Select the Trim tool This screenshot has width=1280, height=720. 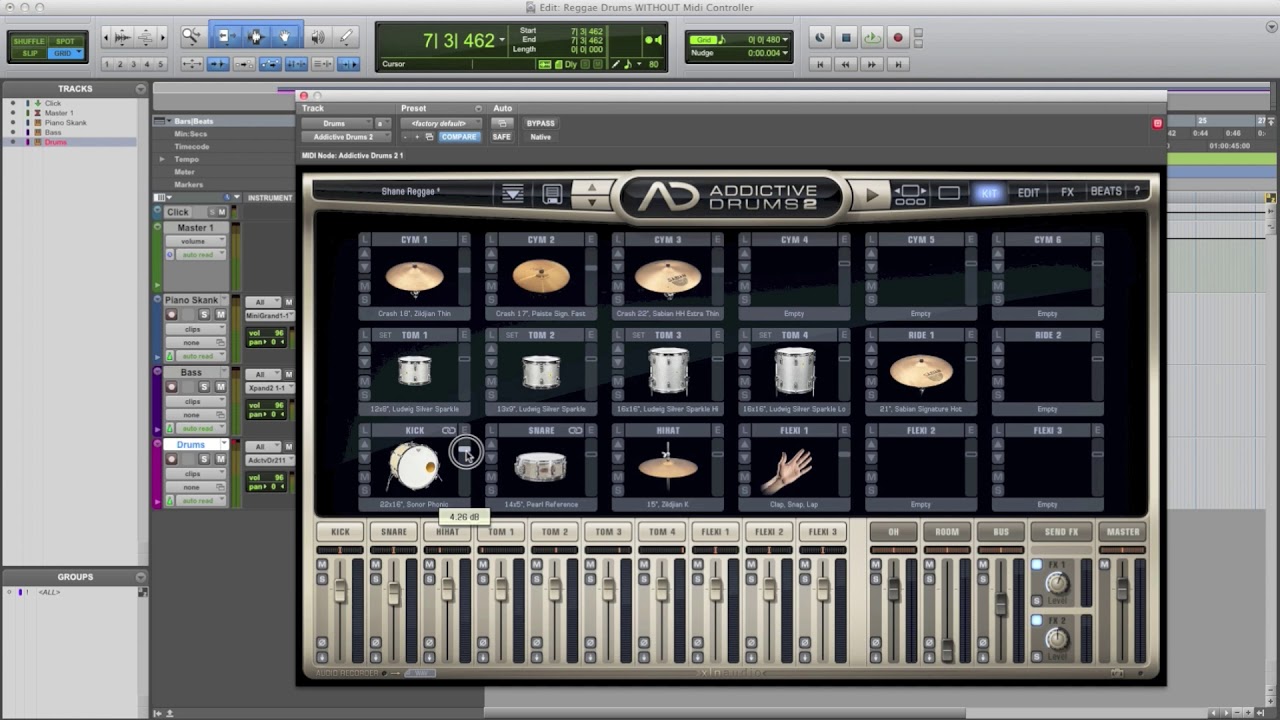coord(226,37)
